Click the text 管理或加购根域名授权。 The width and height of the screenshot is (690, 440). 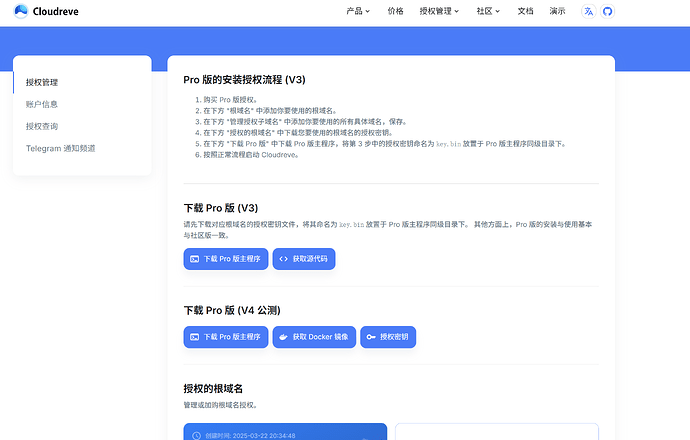(220, 405)
